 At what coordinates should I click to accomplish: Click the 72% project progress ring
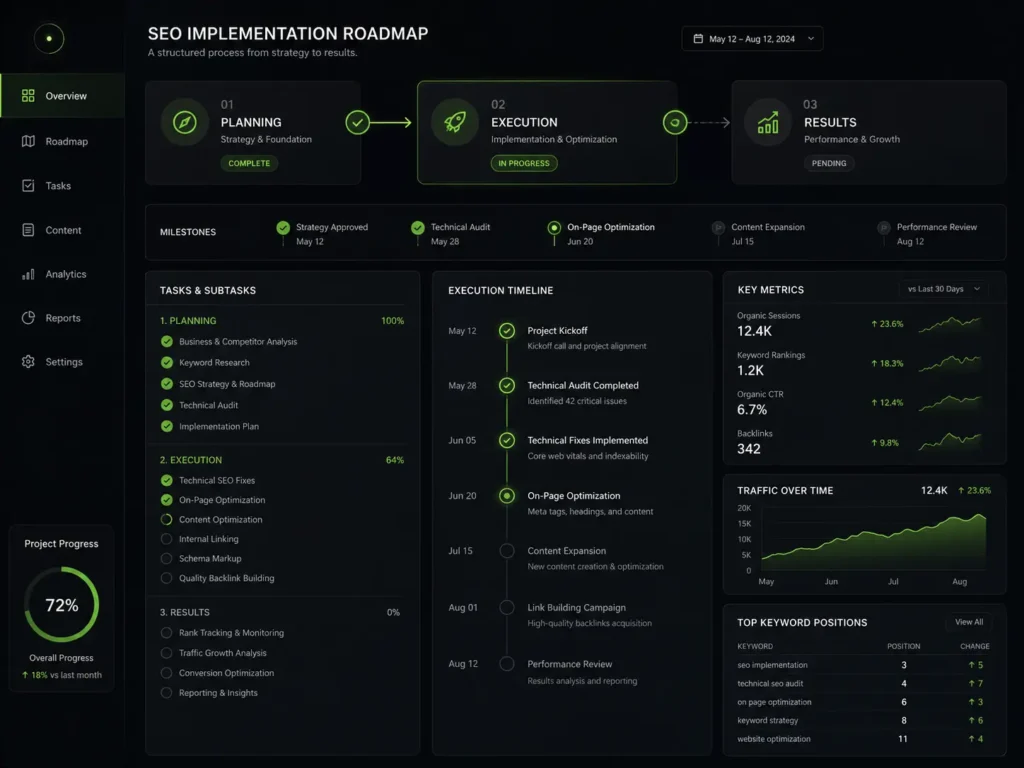(x=61, y=605)
